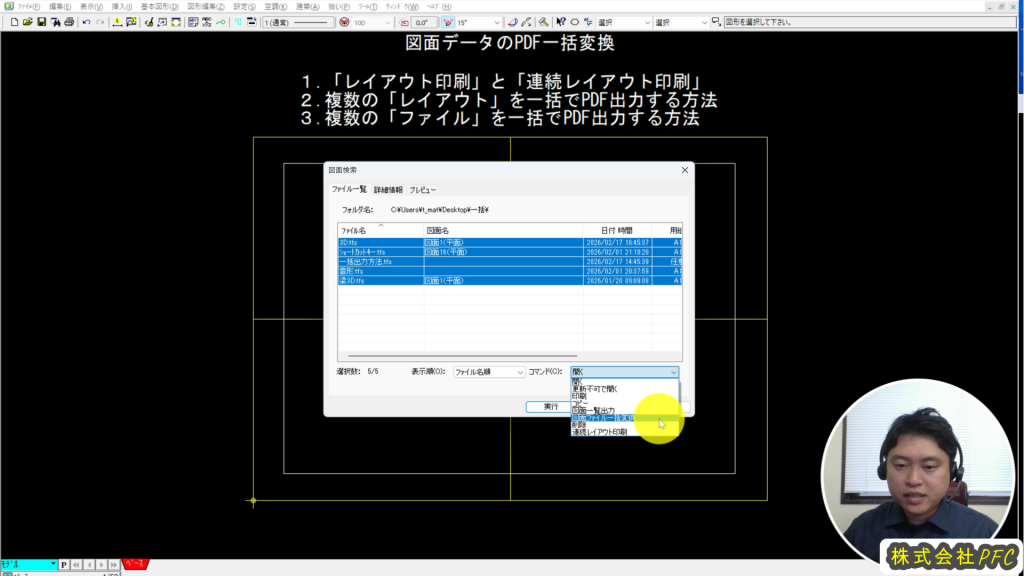Image resolution: width=1024 pixels, height=576 pixels.
Task: Choose 図面一覧出力 in the command list
Action: coord(593,410)
